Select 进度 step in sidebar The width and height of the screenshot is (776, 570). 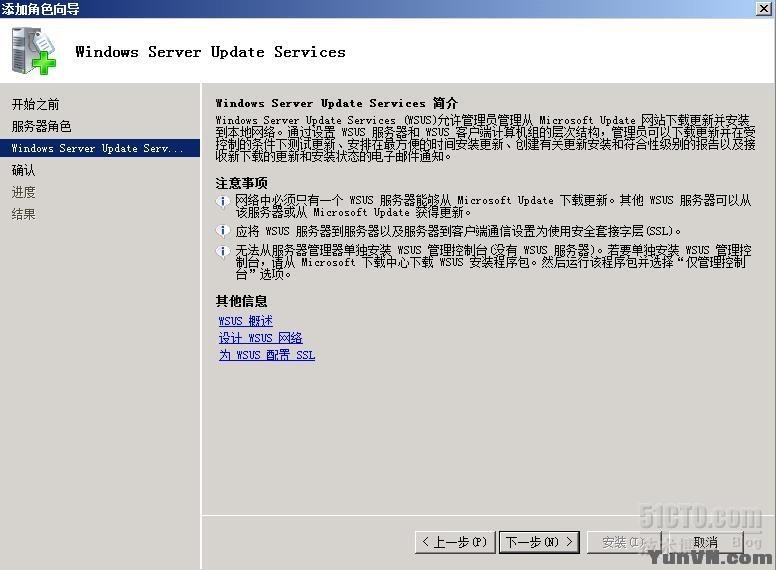(23, 192)
